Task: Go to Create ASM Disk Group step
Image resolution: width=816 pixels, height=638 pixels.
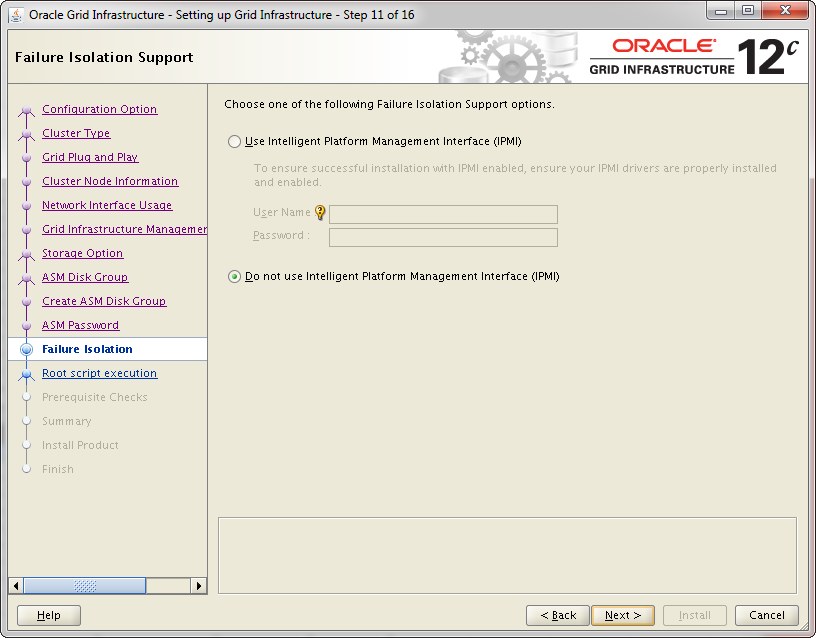Action: [104, 301]
